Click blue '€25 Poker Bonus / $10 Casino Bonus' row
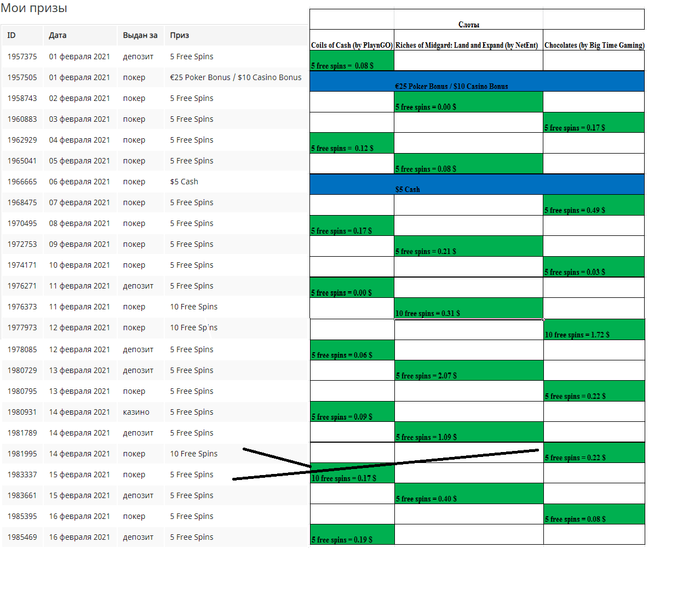The width and height of the screenshot is (700, 610). point(477,81)
